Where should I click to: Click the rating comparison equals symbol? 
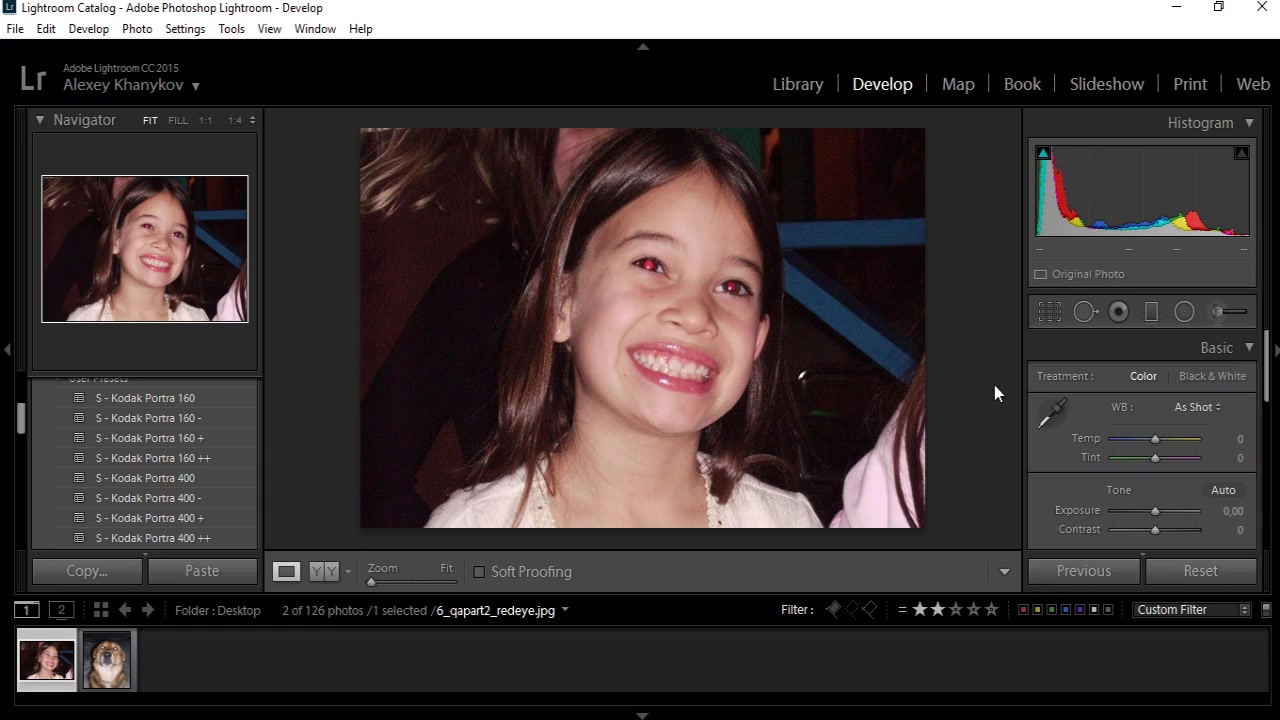[x=902, y=610]
